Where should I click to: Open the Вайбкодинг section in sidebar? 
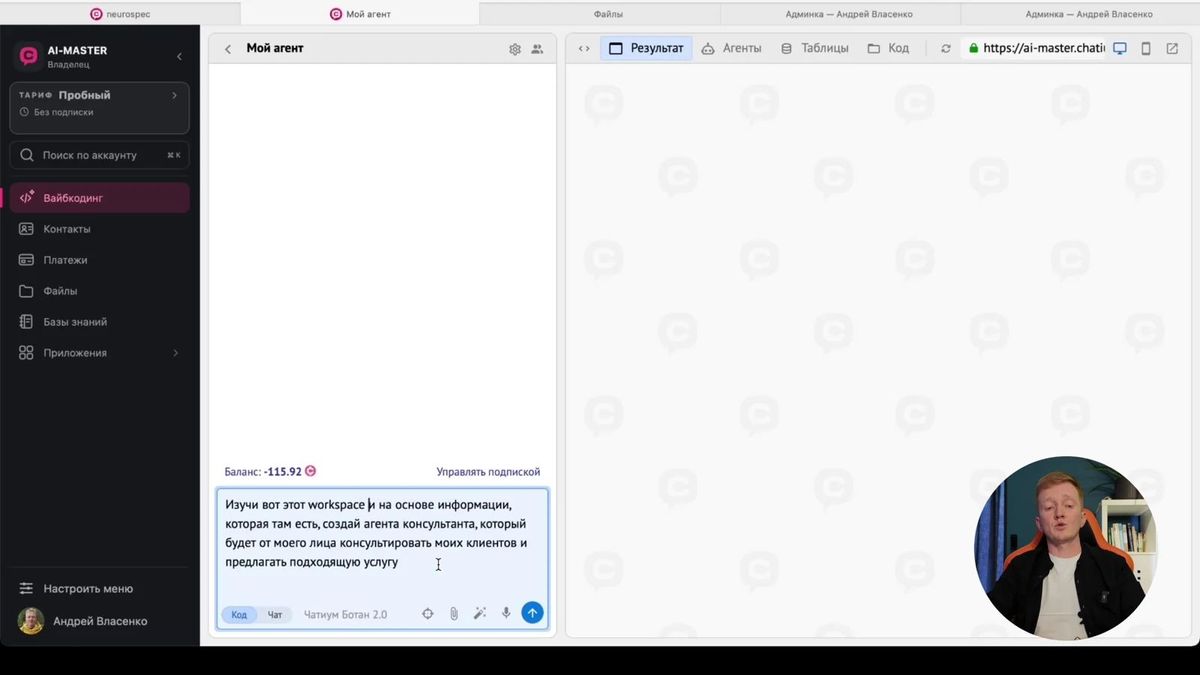(x=99, y=198)
